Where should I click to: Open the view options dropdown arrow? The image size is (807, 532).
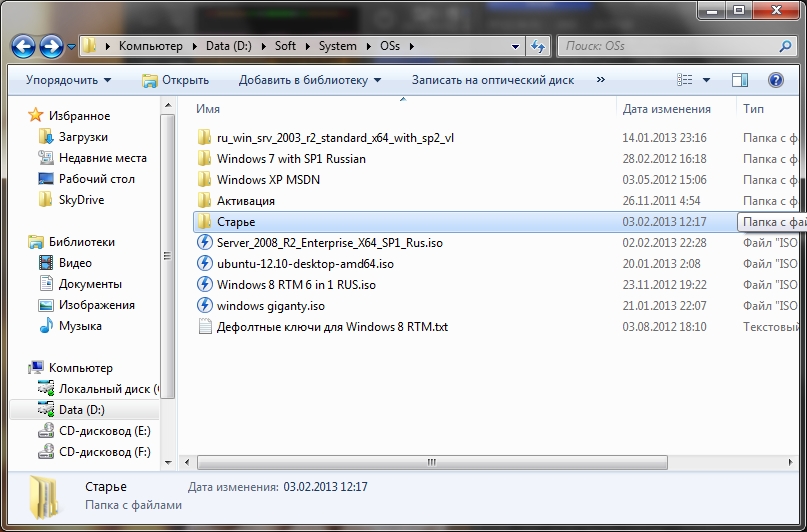pos(707,80)
